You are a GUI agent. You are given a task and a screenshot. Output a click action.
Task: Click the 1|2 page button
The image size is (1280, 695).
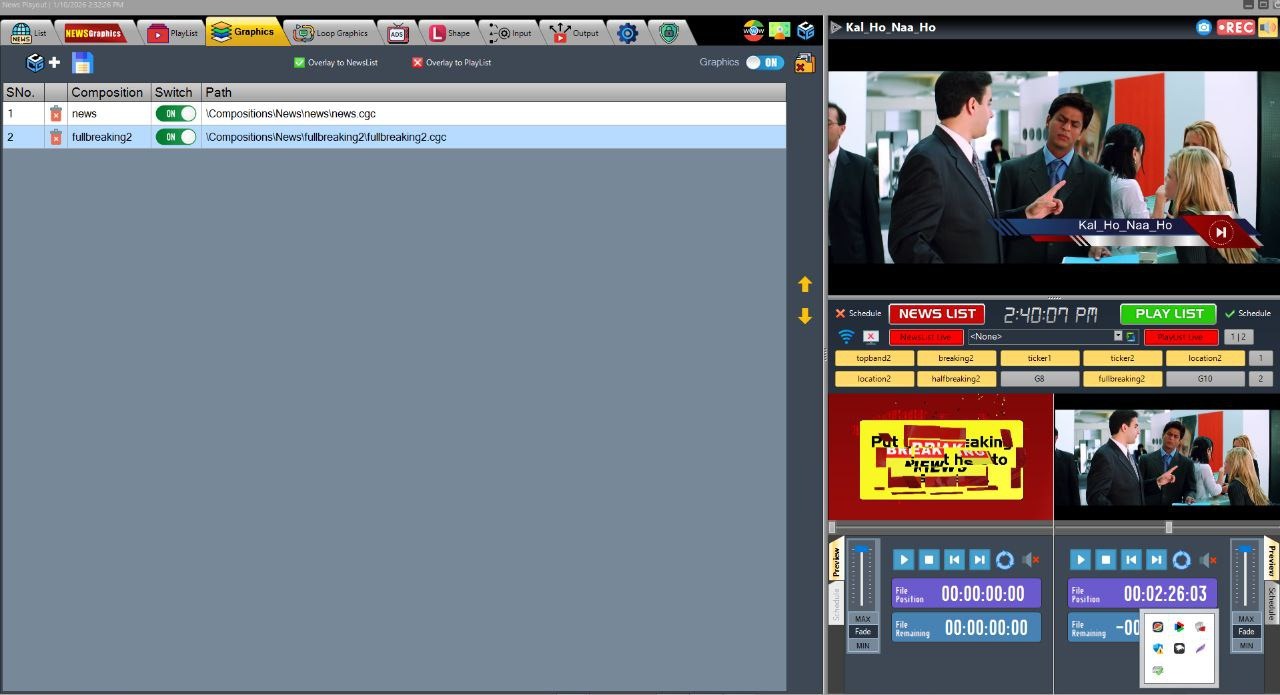(x=1238, y=337)
